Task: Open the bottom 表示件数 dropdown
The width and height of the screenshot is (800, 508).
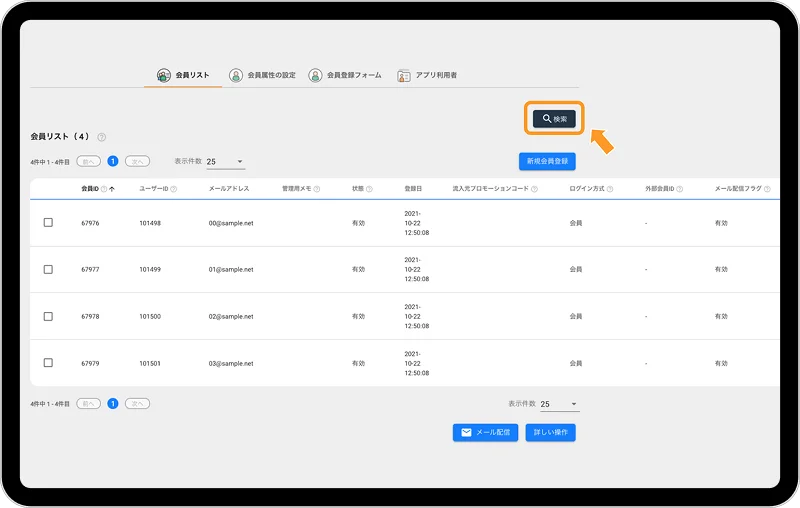Action: [559, 404]
